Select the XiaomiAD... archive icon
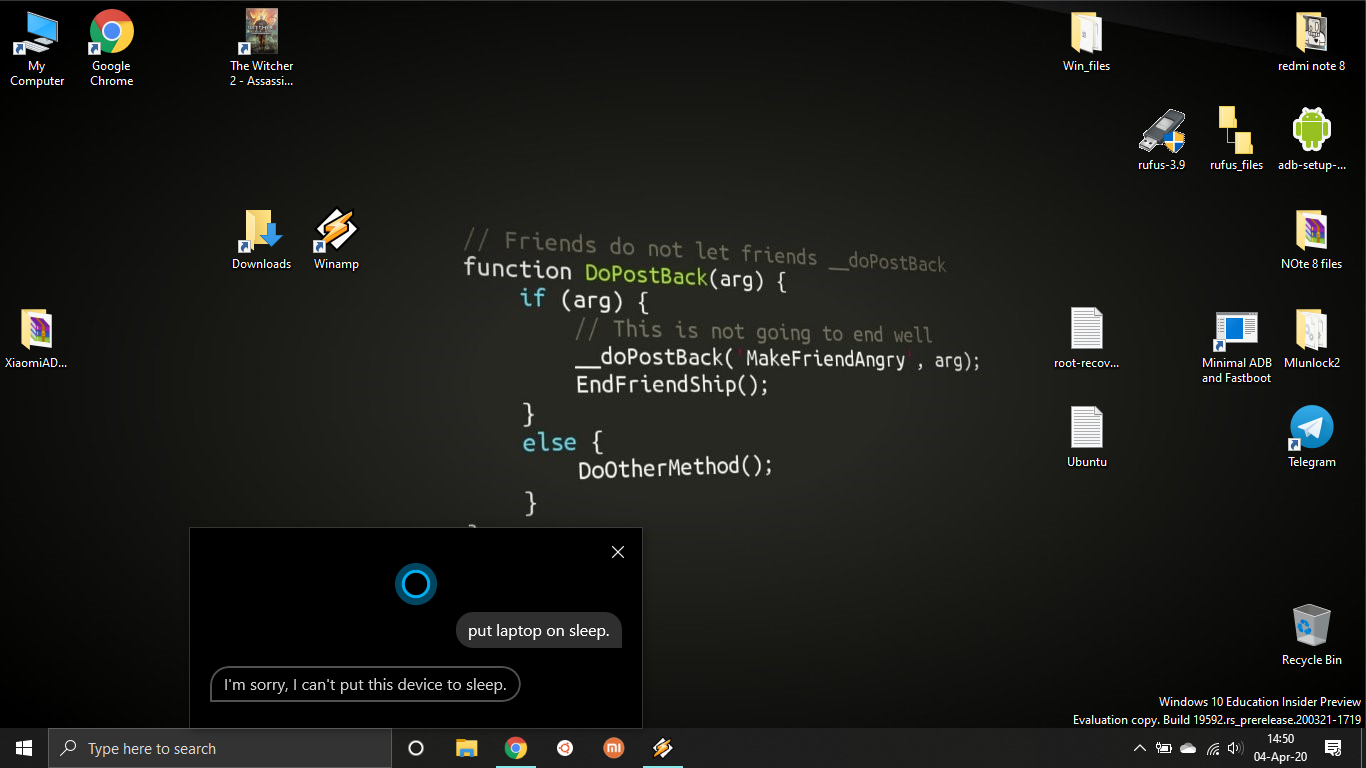The image size is (1366, 768). (x=37, y=339)
